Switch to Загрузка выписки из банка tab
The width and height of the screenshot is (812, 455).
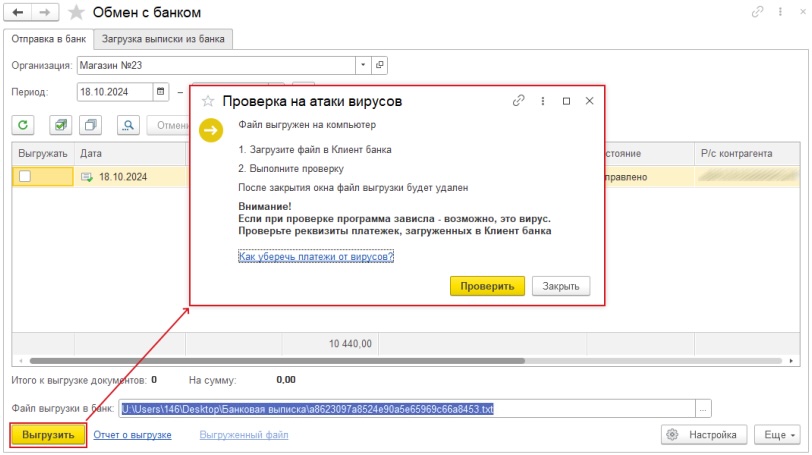(x=163, y=39)
